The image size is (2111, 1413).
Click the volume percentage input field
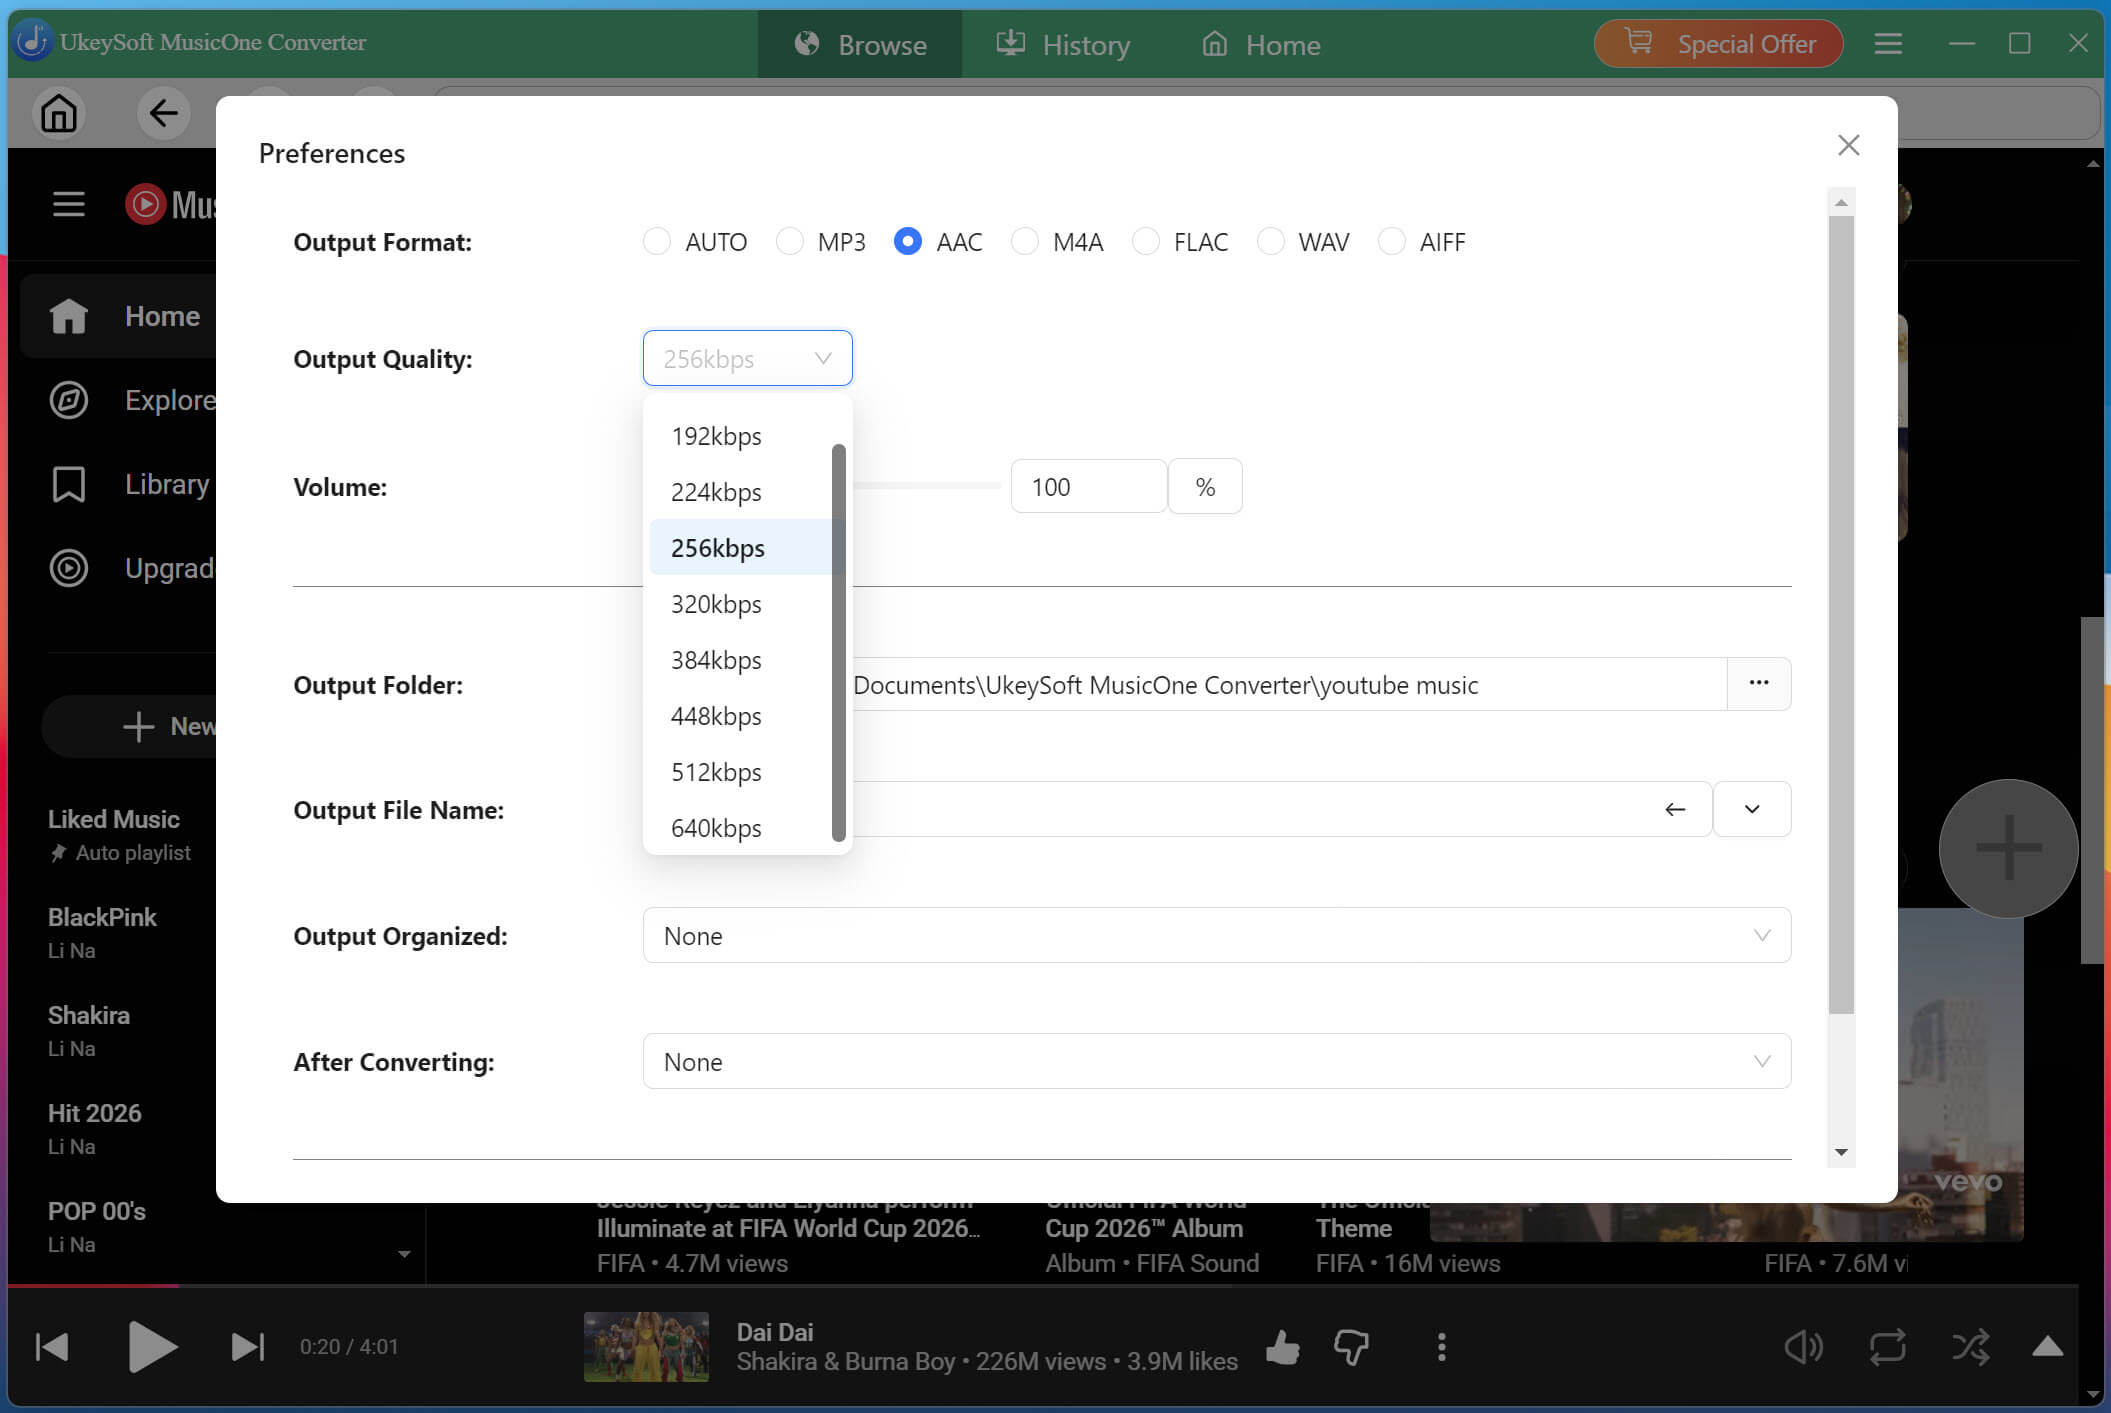coord(1088,487)
